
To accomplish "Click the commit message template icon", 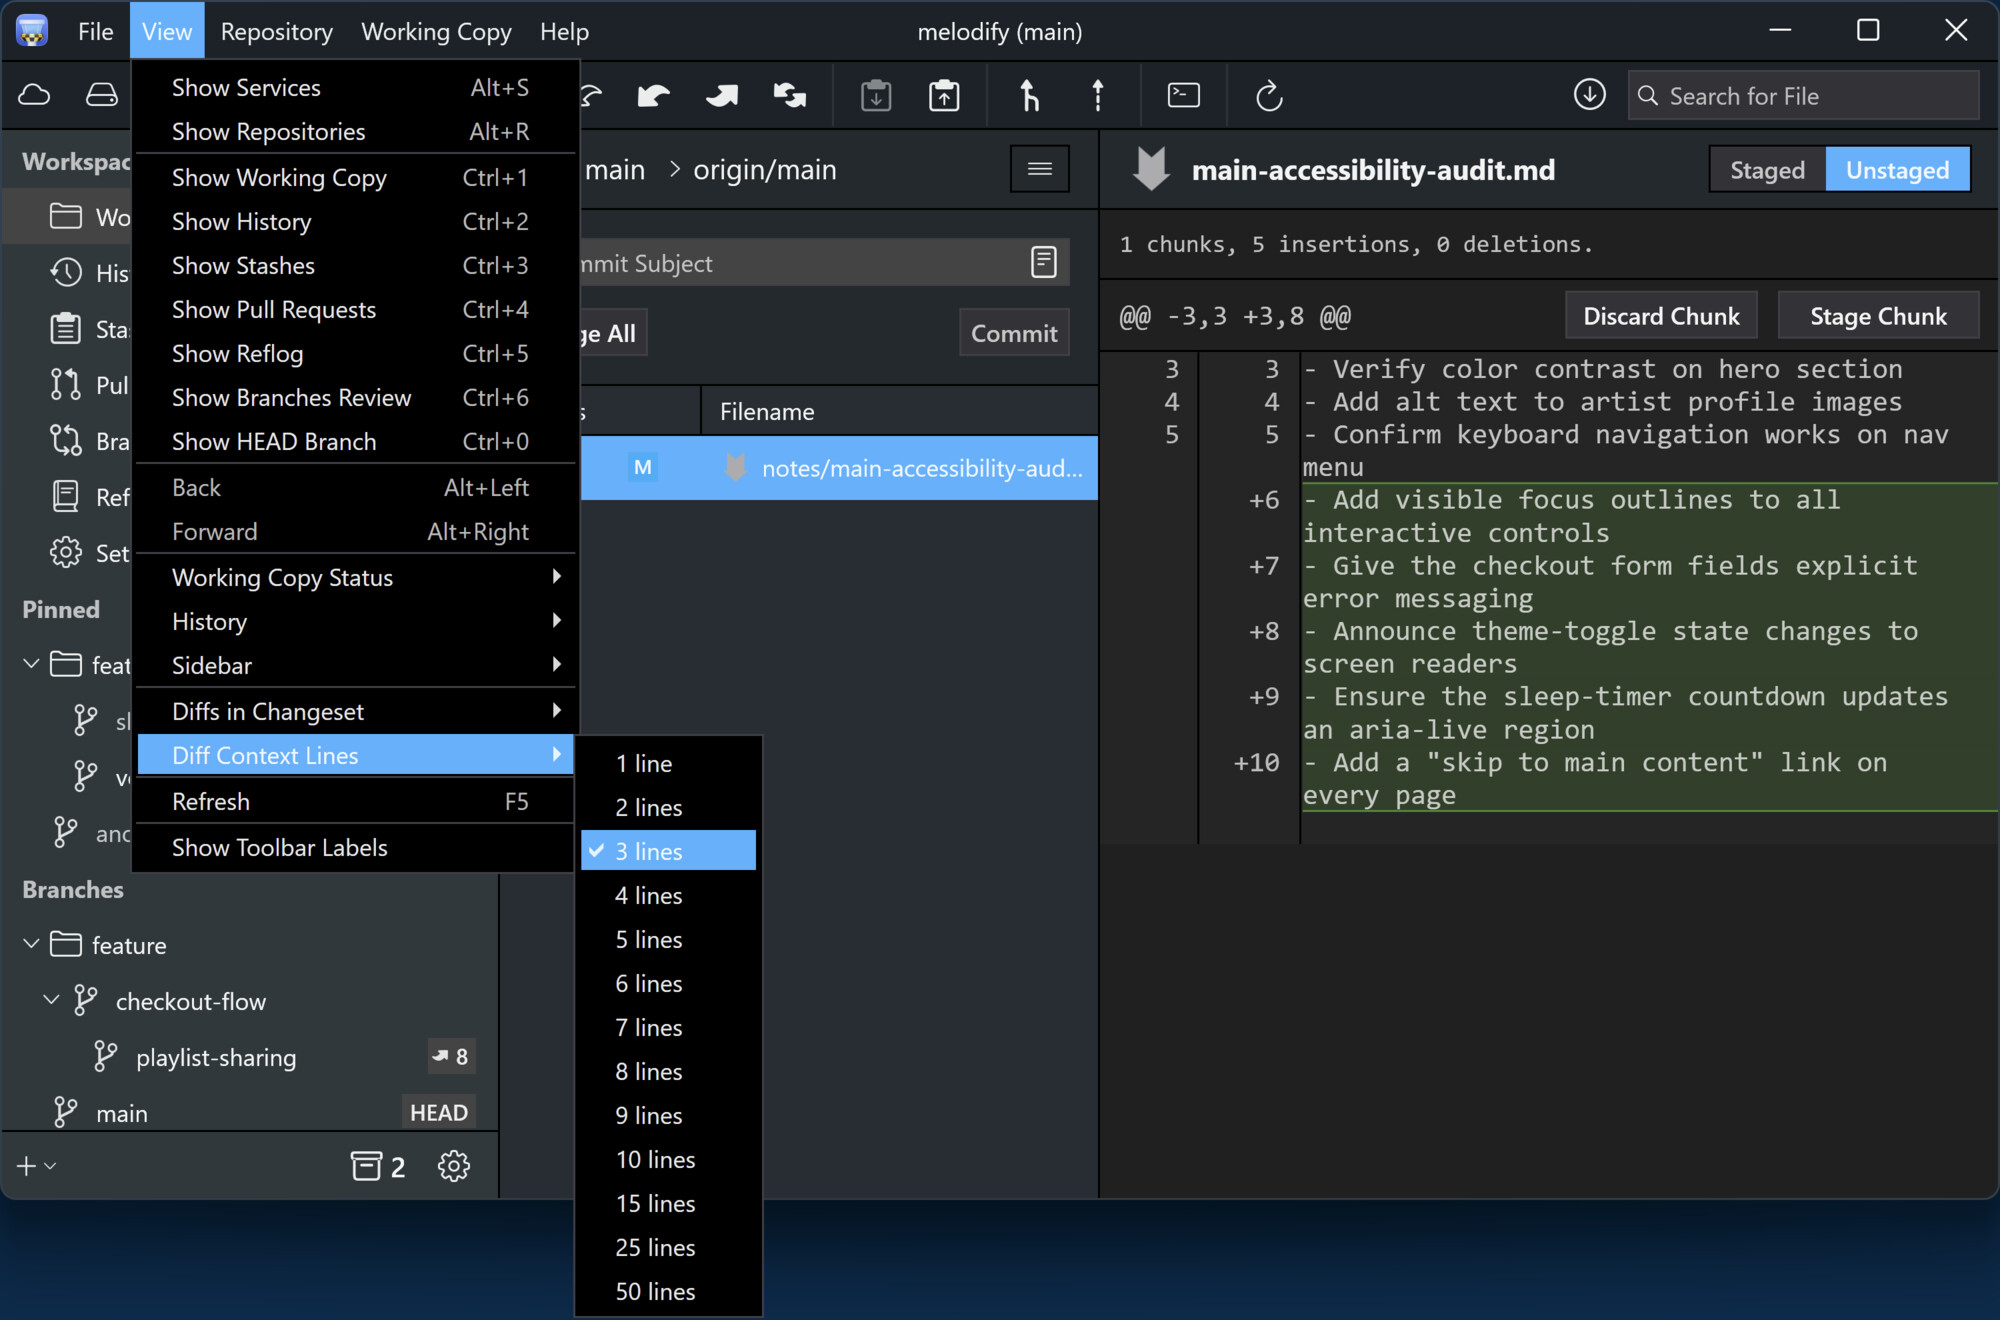I will (1044, 263).
